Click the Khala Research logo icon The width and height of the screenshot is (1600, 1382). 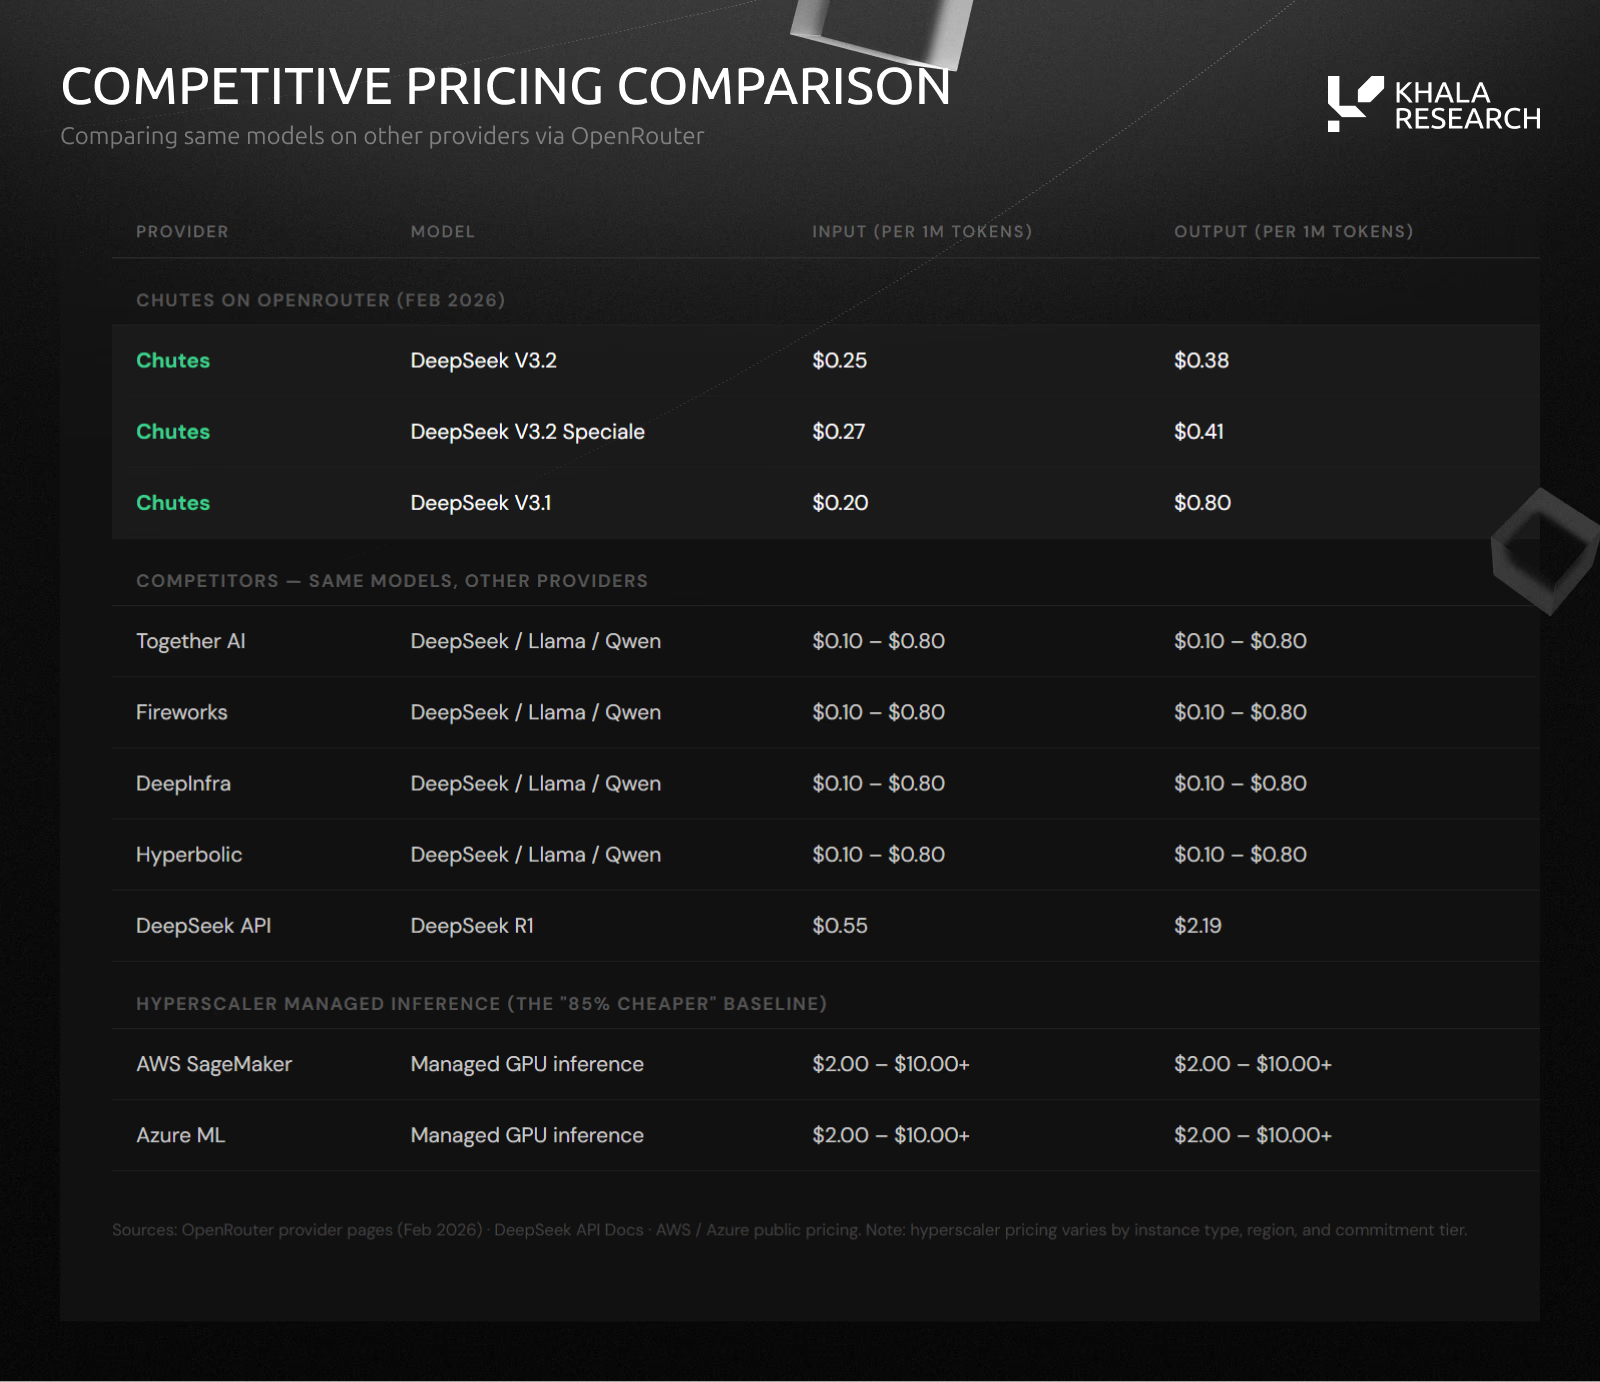pos(1354,104)
